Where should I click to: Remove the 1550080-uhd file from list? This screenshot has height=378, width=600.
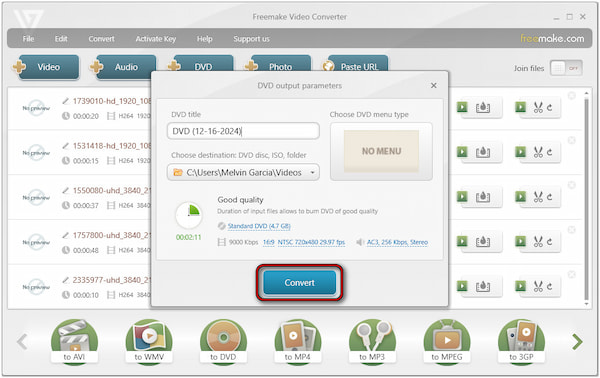pyautogui.click(x=572, y=185)
